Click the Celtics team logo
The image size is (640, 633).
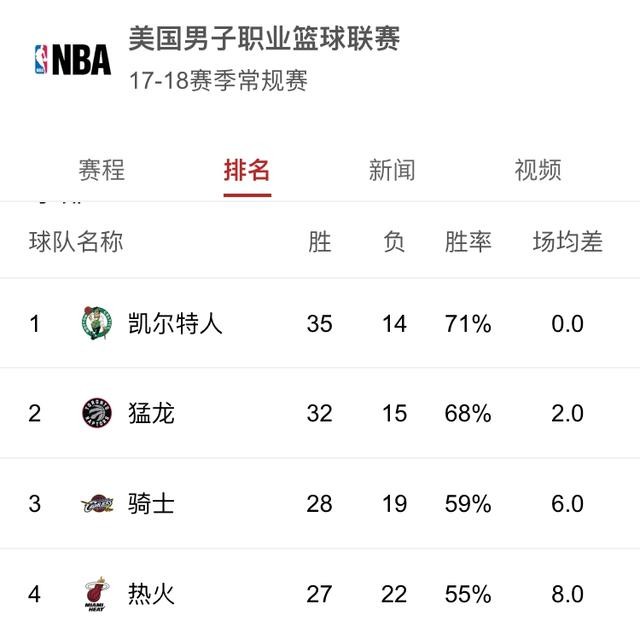tap(97, 323)
